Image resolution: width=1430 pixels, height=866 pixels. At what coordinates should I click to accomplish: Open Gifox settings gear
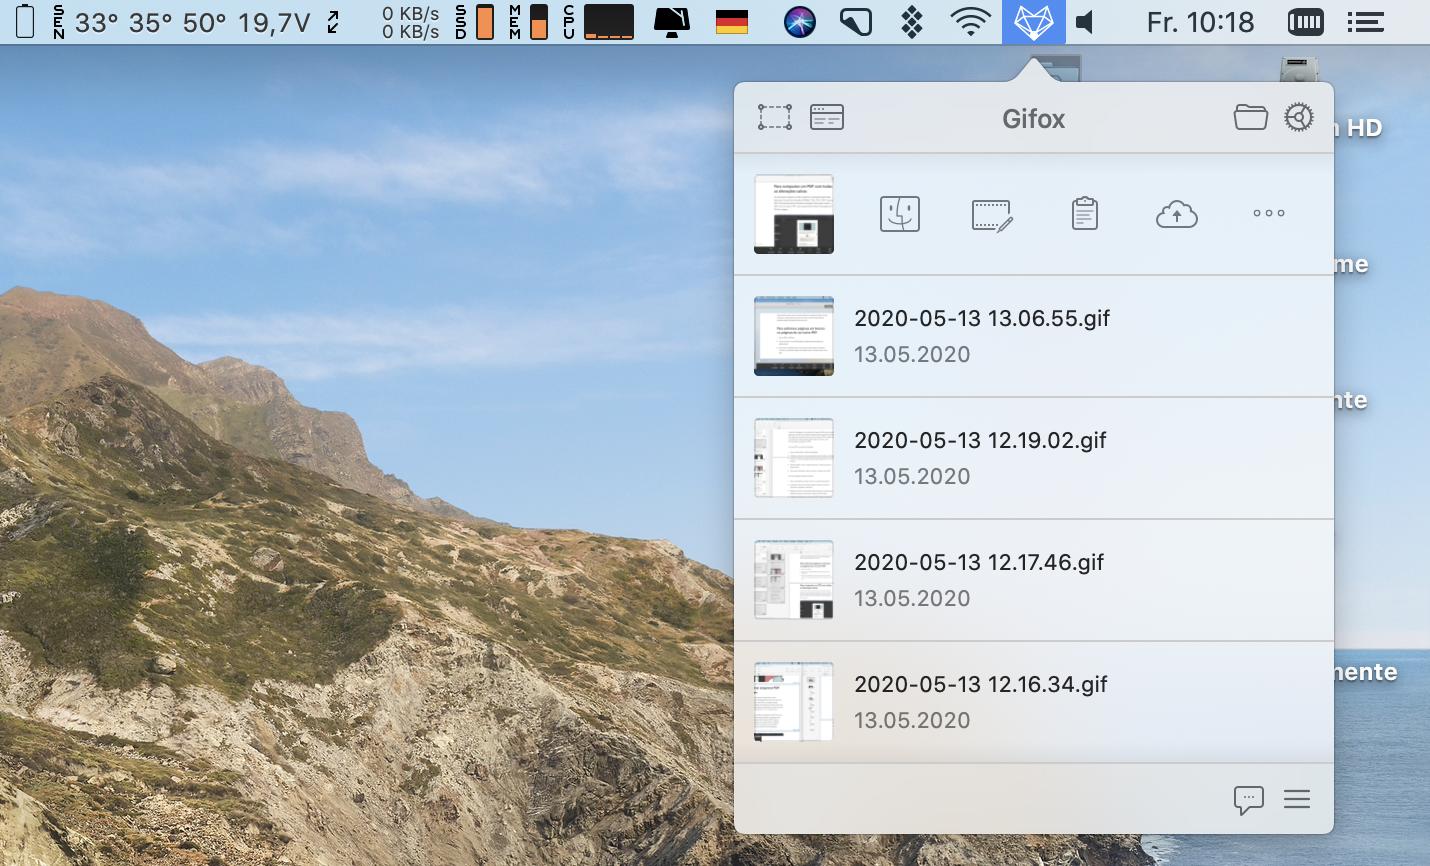click(1299, 117)
